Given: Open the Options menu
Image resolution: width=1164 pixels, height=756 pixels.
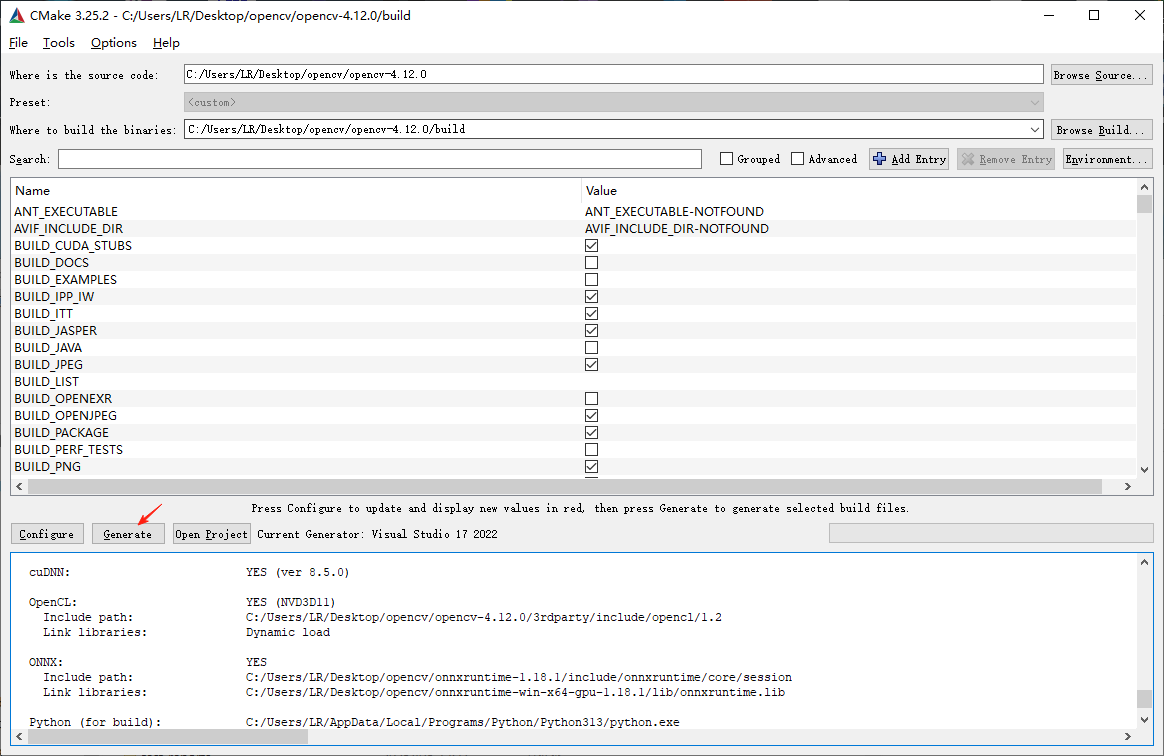Looking at the screenshot, I should pos(114,43).
